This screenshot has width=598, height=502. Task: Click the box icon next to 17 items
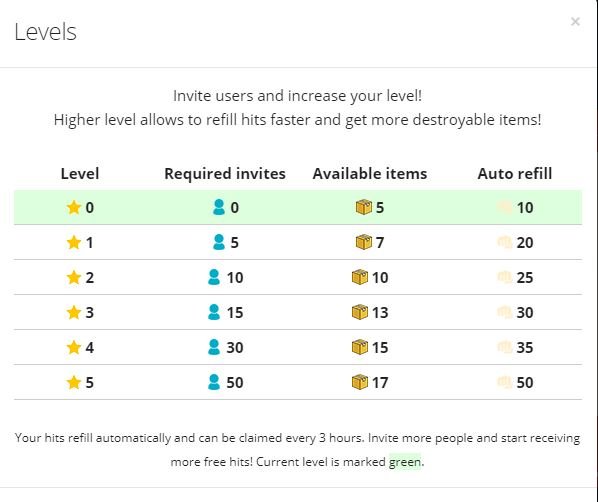point(359,382)
